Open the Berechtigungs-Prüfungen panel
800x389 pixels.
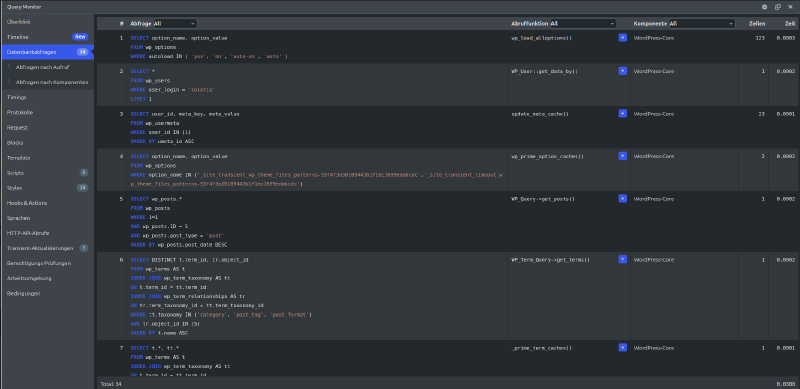[47, 263]
